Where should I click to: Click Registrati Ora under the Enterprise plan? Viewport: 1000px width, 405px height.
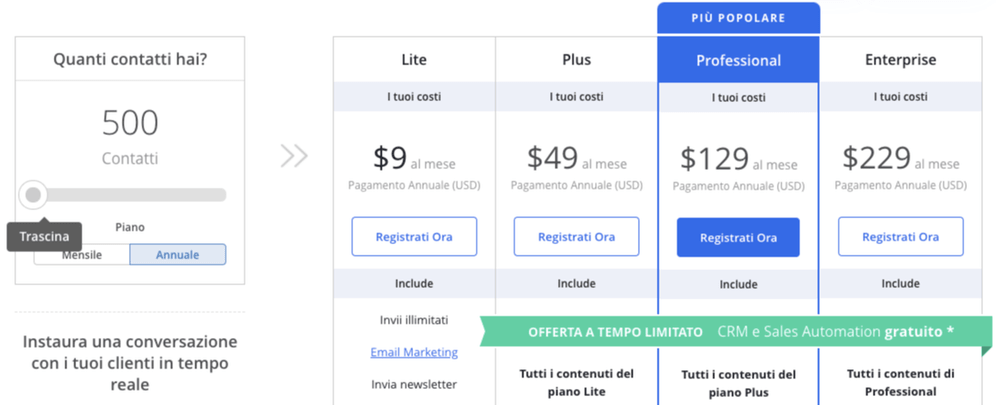901,237
